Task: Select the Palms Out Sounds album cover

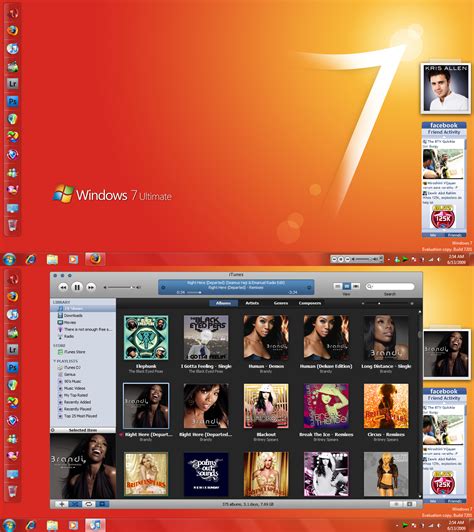Action: pyautogui.click(x=206, y=474)
